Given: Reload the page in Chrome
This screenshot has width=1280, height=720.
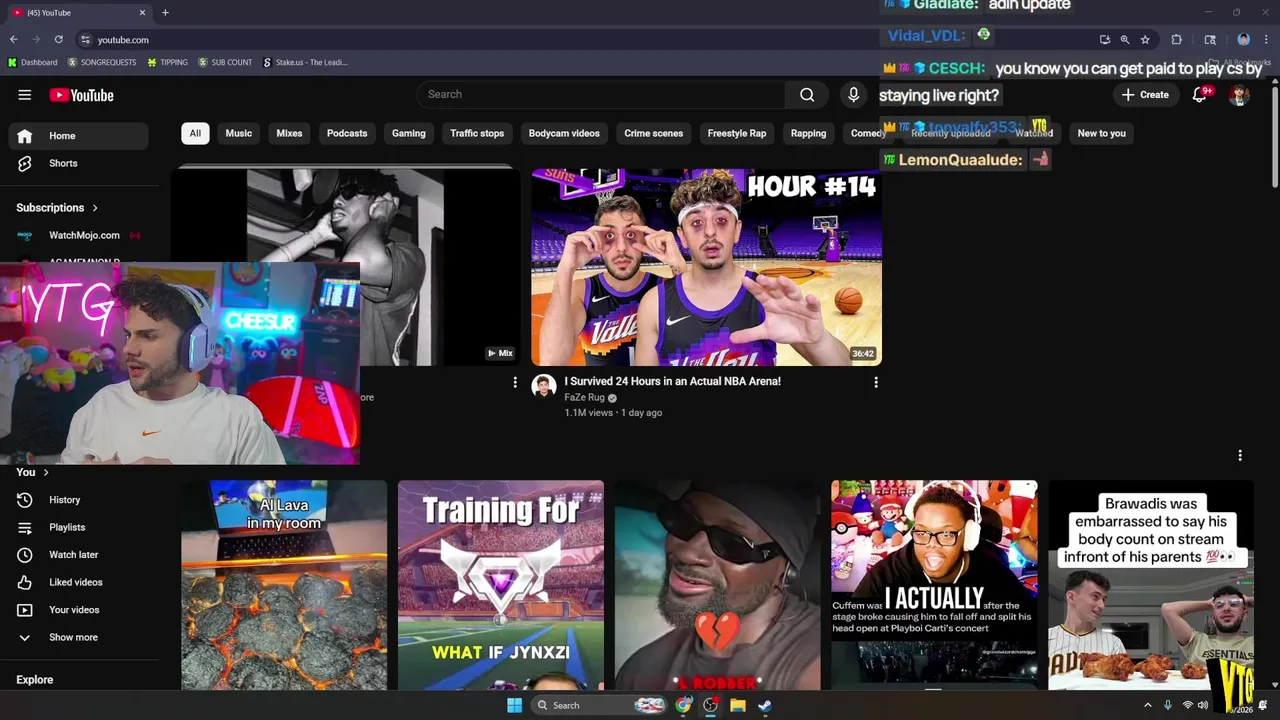Looking at the screenshot, I should [58, 39].
